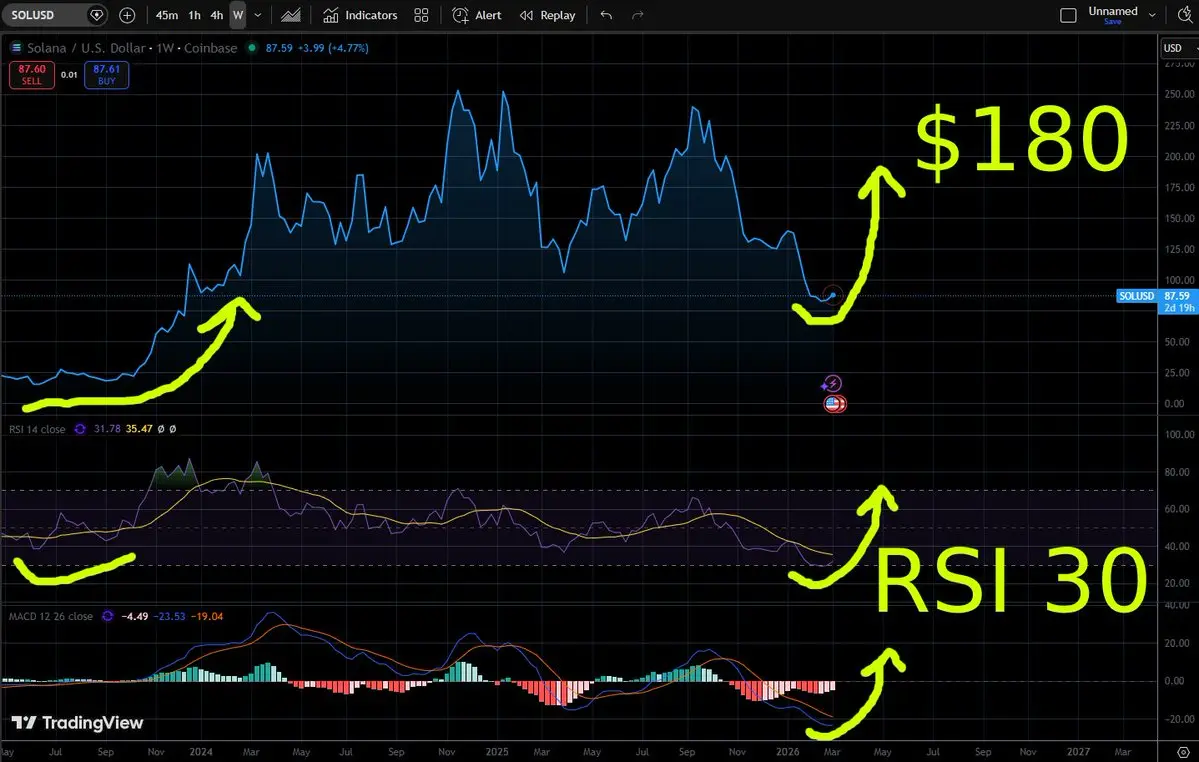Click the green market status dot

[252, 47]
